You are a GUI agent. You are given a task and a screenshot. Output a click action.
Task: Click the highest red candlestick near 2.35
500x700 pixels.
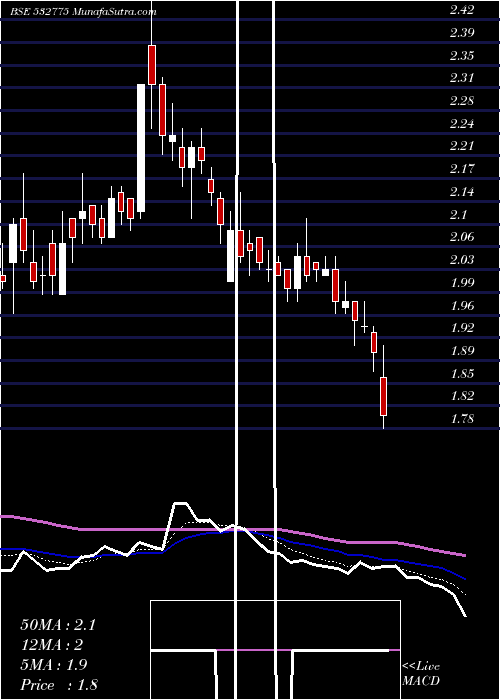pos(152,65)
